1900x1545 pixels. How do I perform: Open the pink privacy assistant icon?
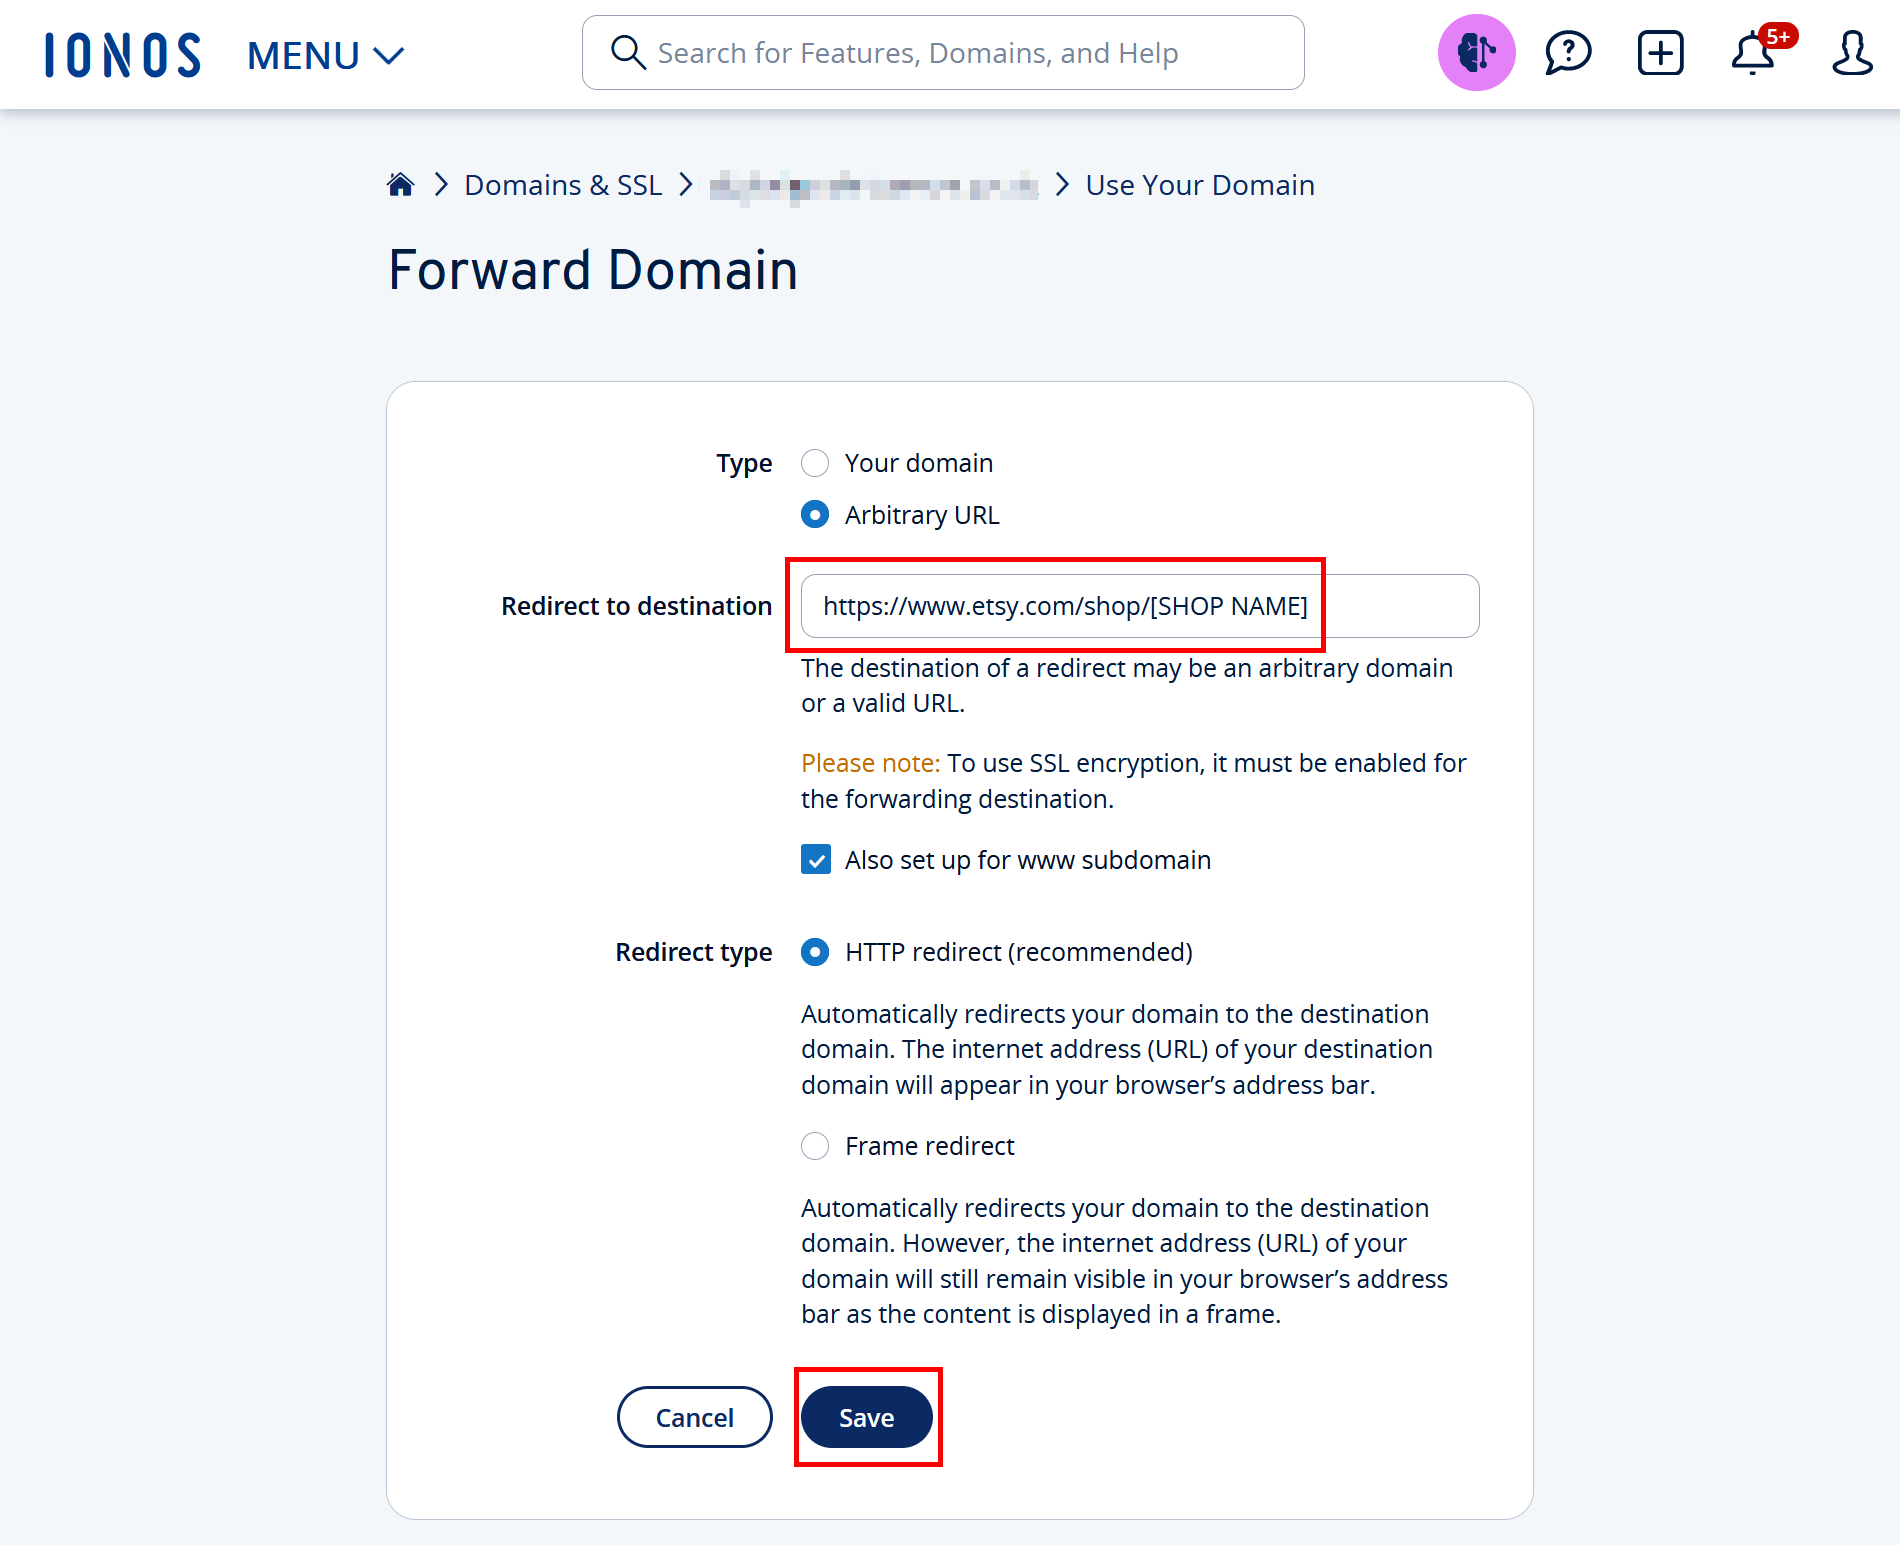1476,52
